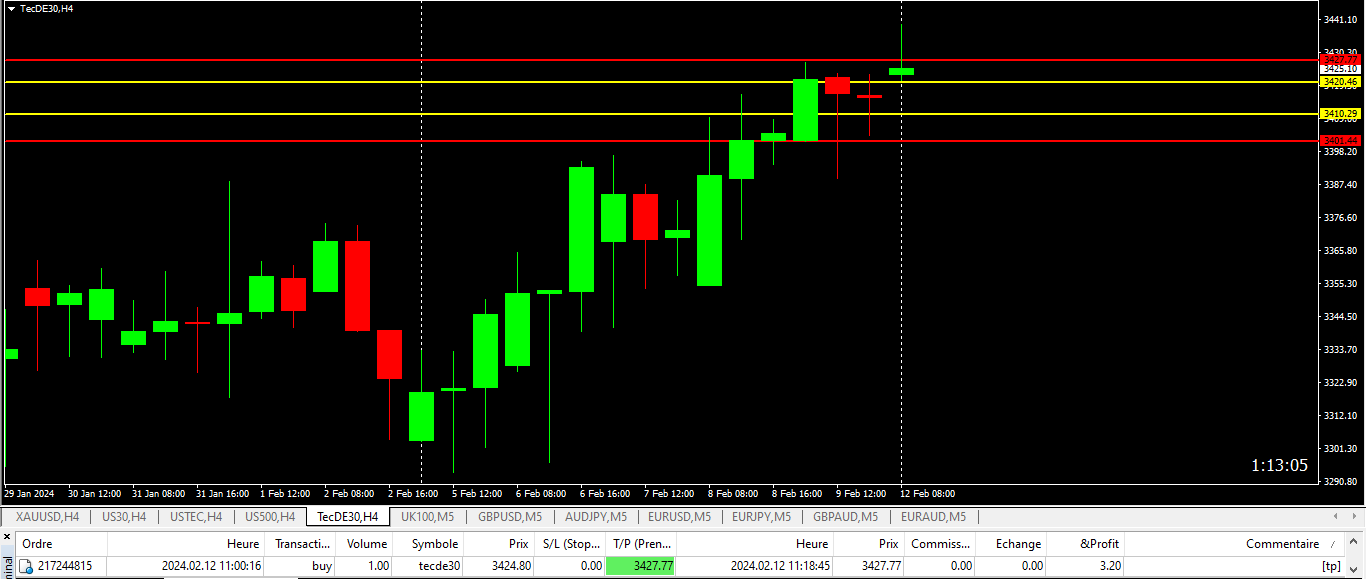1366x579 pixels.
Task: Sort by the T/P column header
Action: (x=642, y=544)
